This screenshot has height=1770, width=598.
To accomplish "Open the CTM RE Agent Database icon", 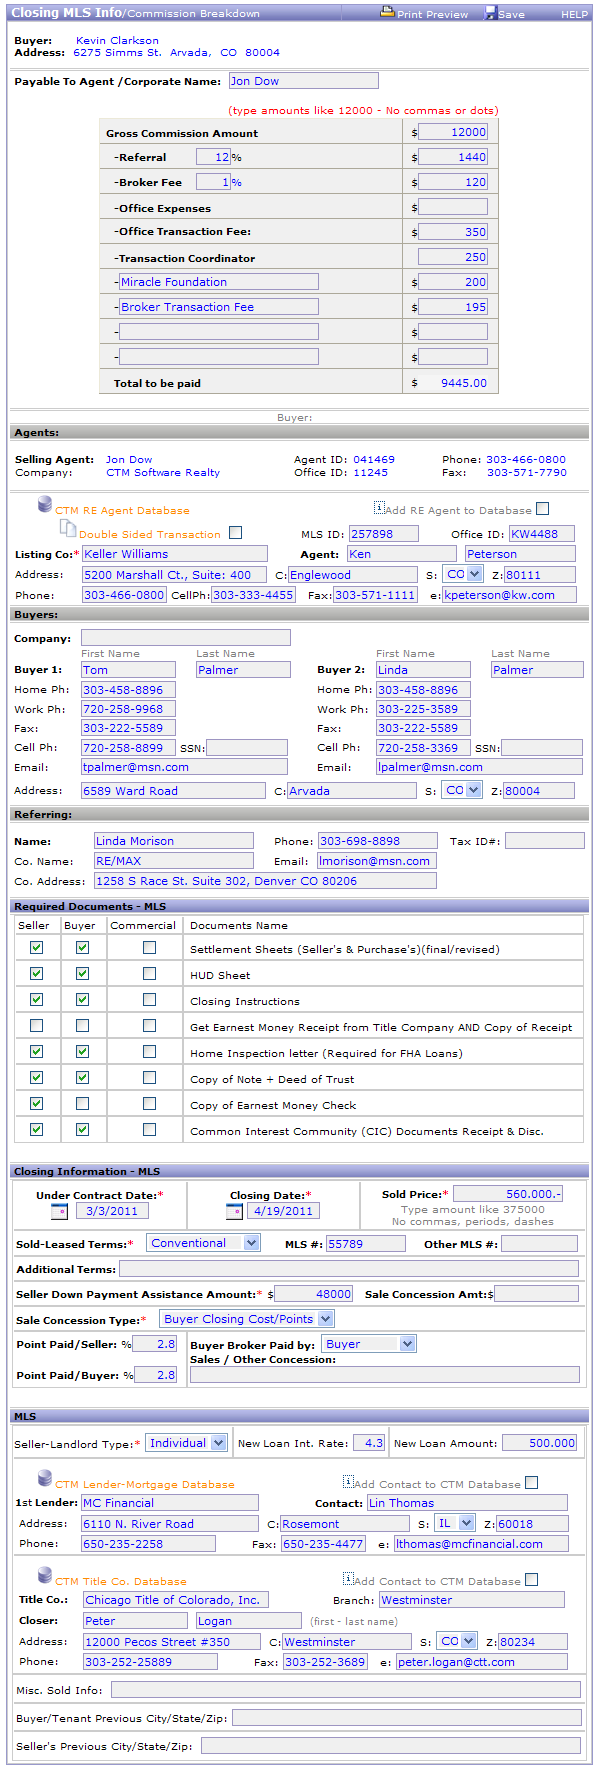I will click(45, 505).
